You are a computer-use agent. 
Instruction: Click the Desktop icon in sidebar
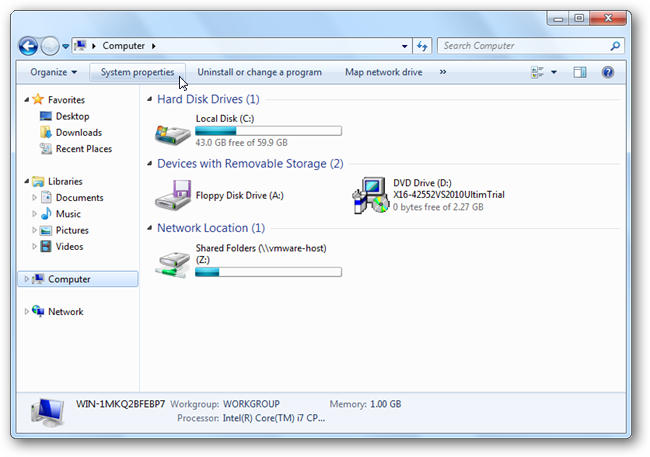(x=46, y=116)
